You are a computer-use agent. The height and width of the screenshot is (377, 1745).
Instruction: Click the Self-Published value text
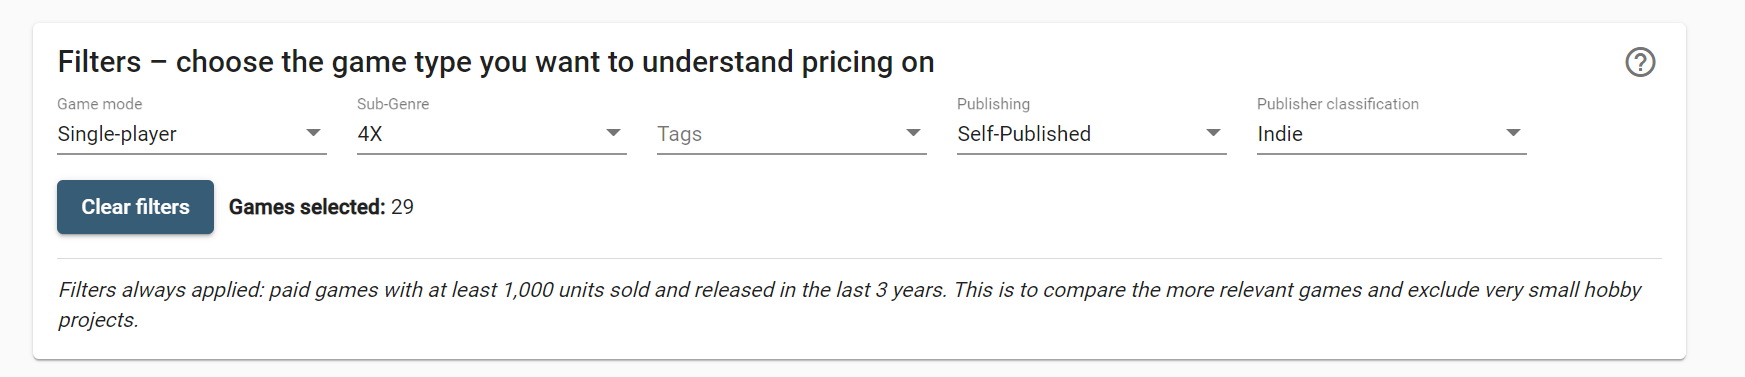pos(1024,134)
